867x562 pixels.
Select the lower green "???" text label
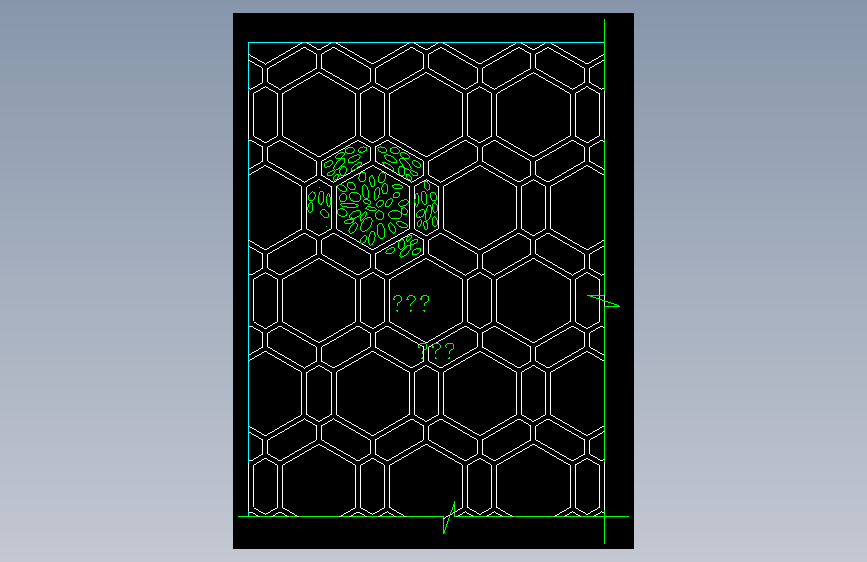pyautogui.click(x=436, y=351)
